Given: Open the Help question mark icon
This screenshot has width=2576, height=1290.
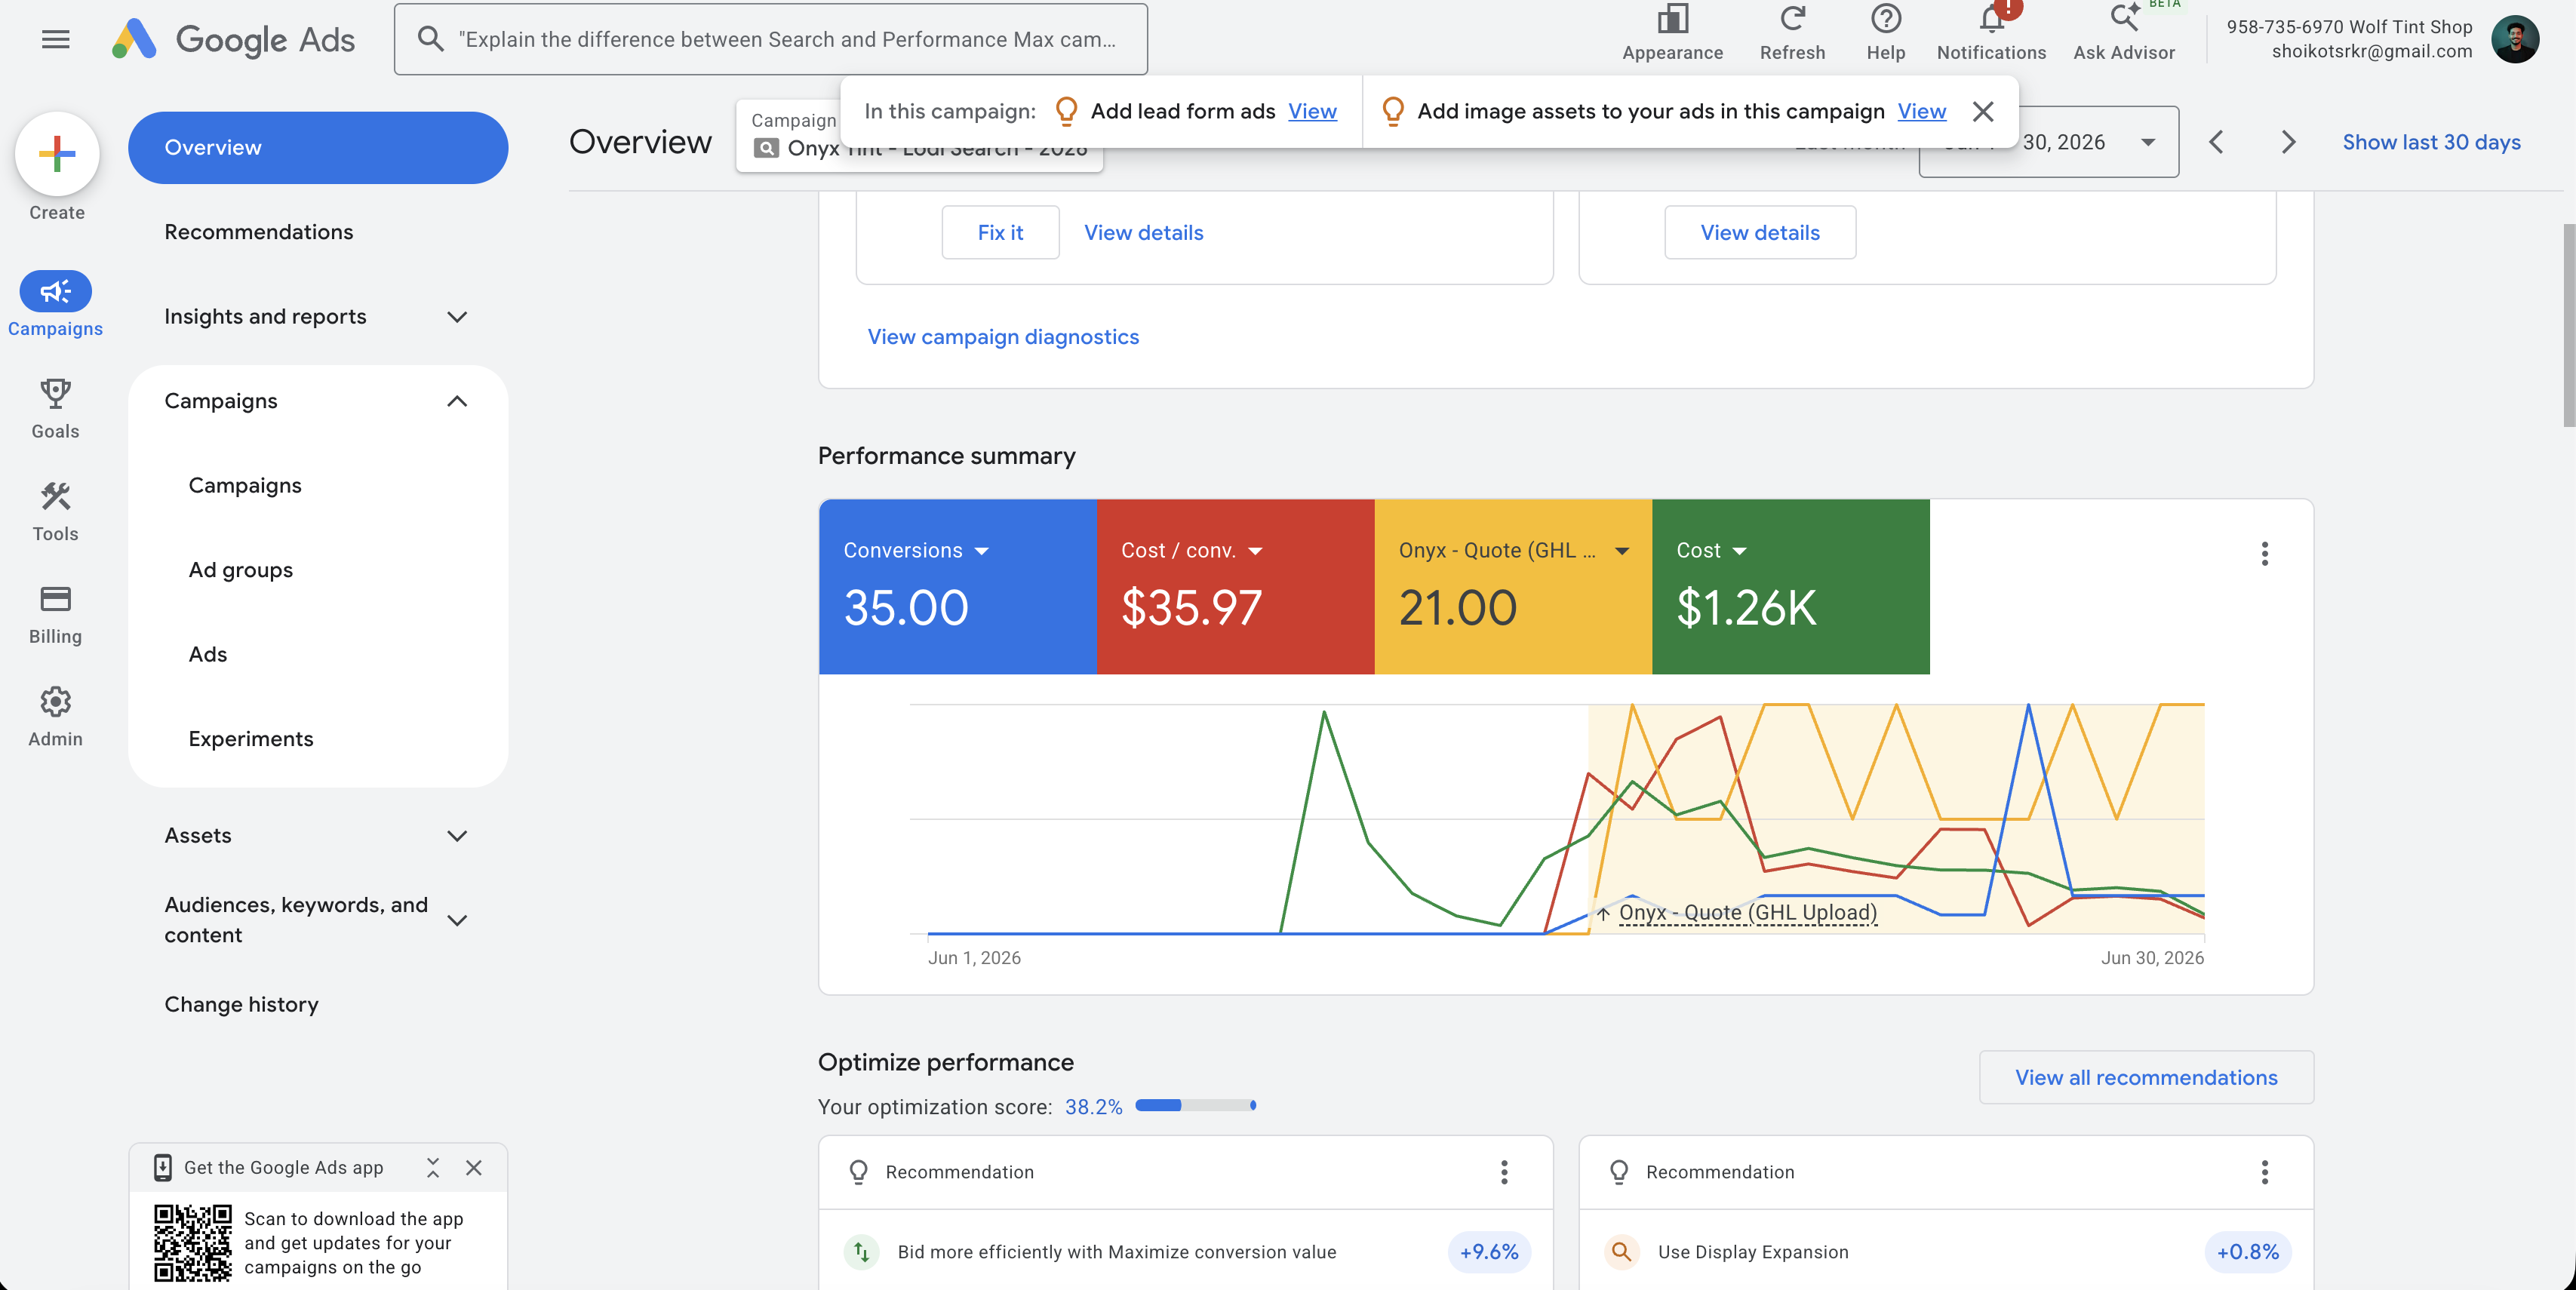Looking at the screenshot, I should [x=1885, y=19].
